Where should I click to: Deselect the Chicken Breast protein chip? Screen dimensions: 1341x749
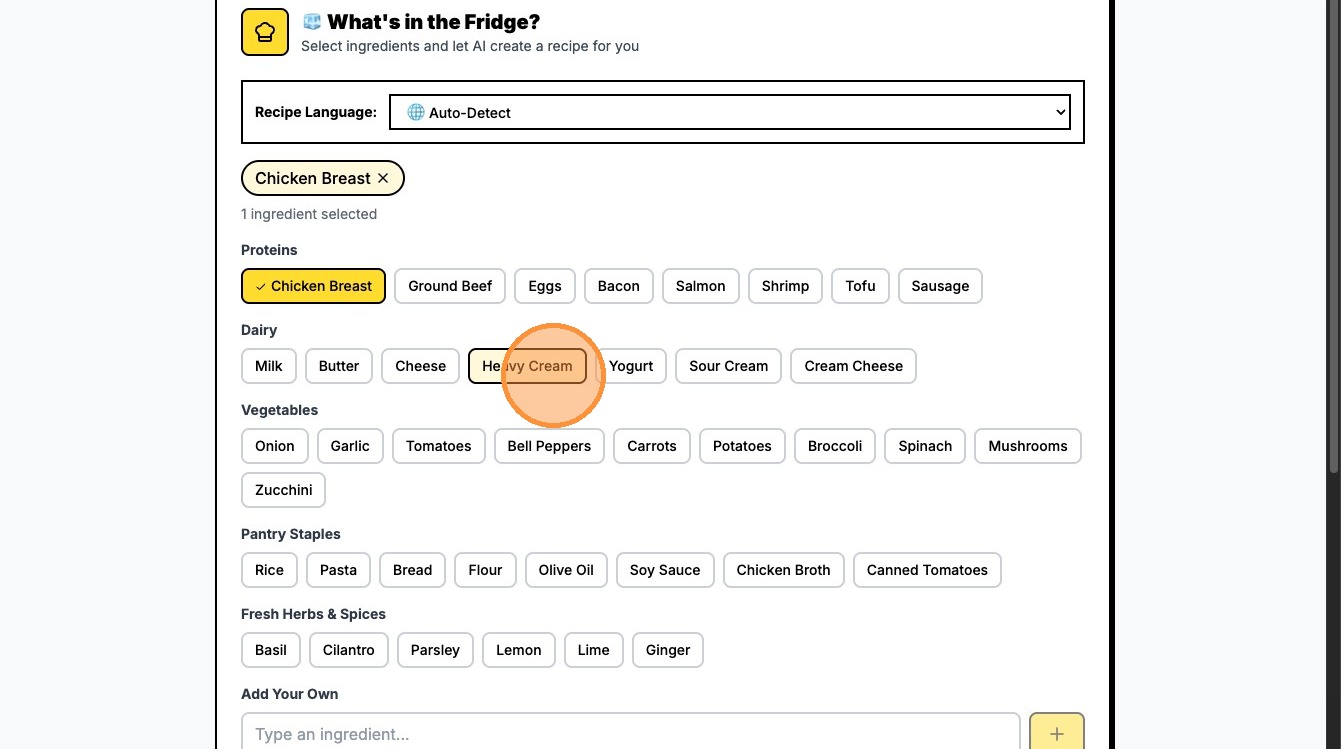[x=313, y=286]
